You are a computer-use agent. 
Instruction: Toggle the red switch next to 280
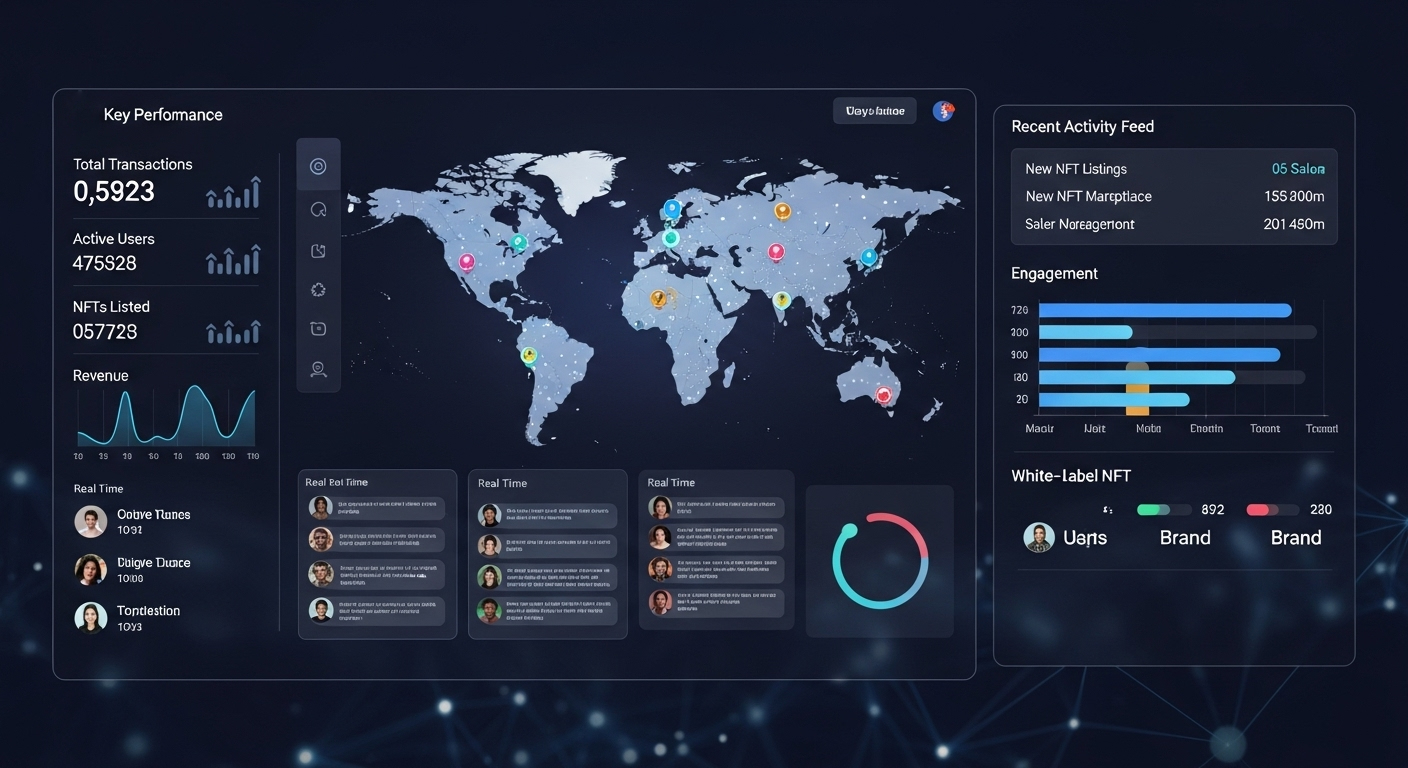(x=1272, y=510)
